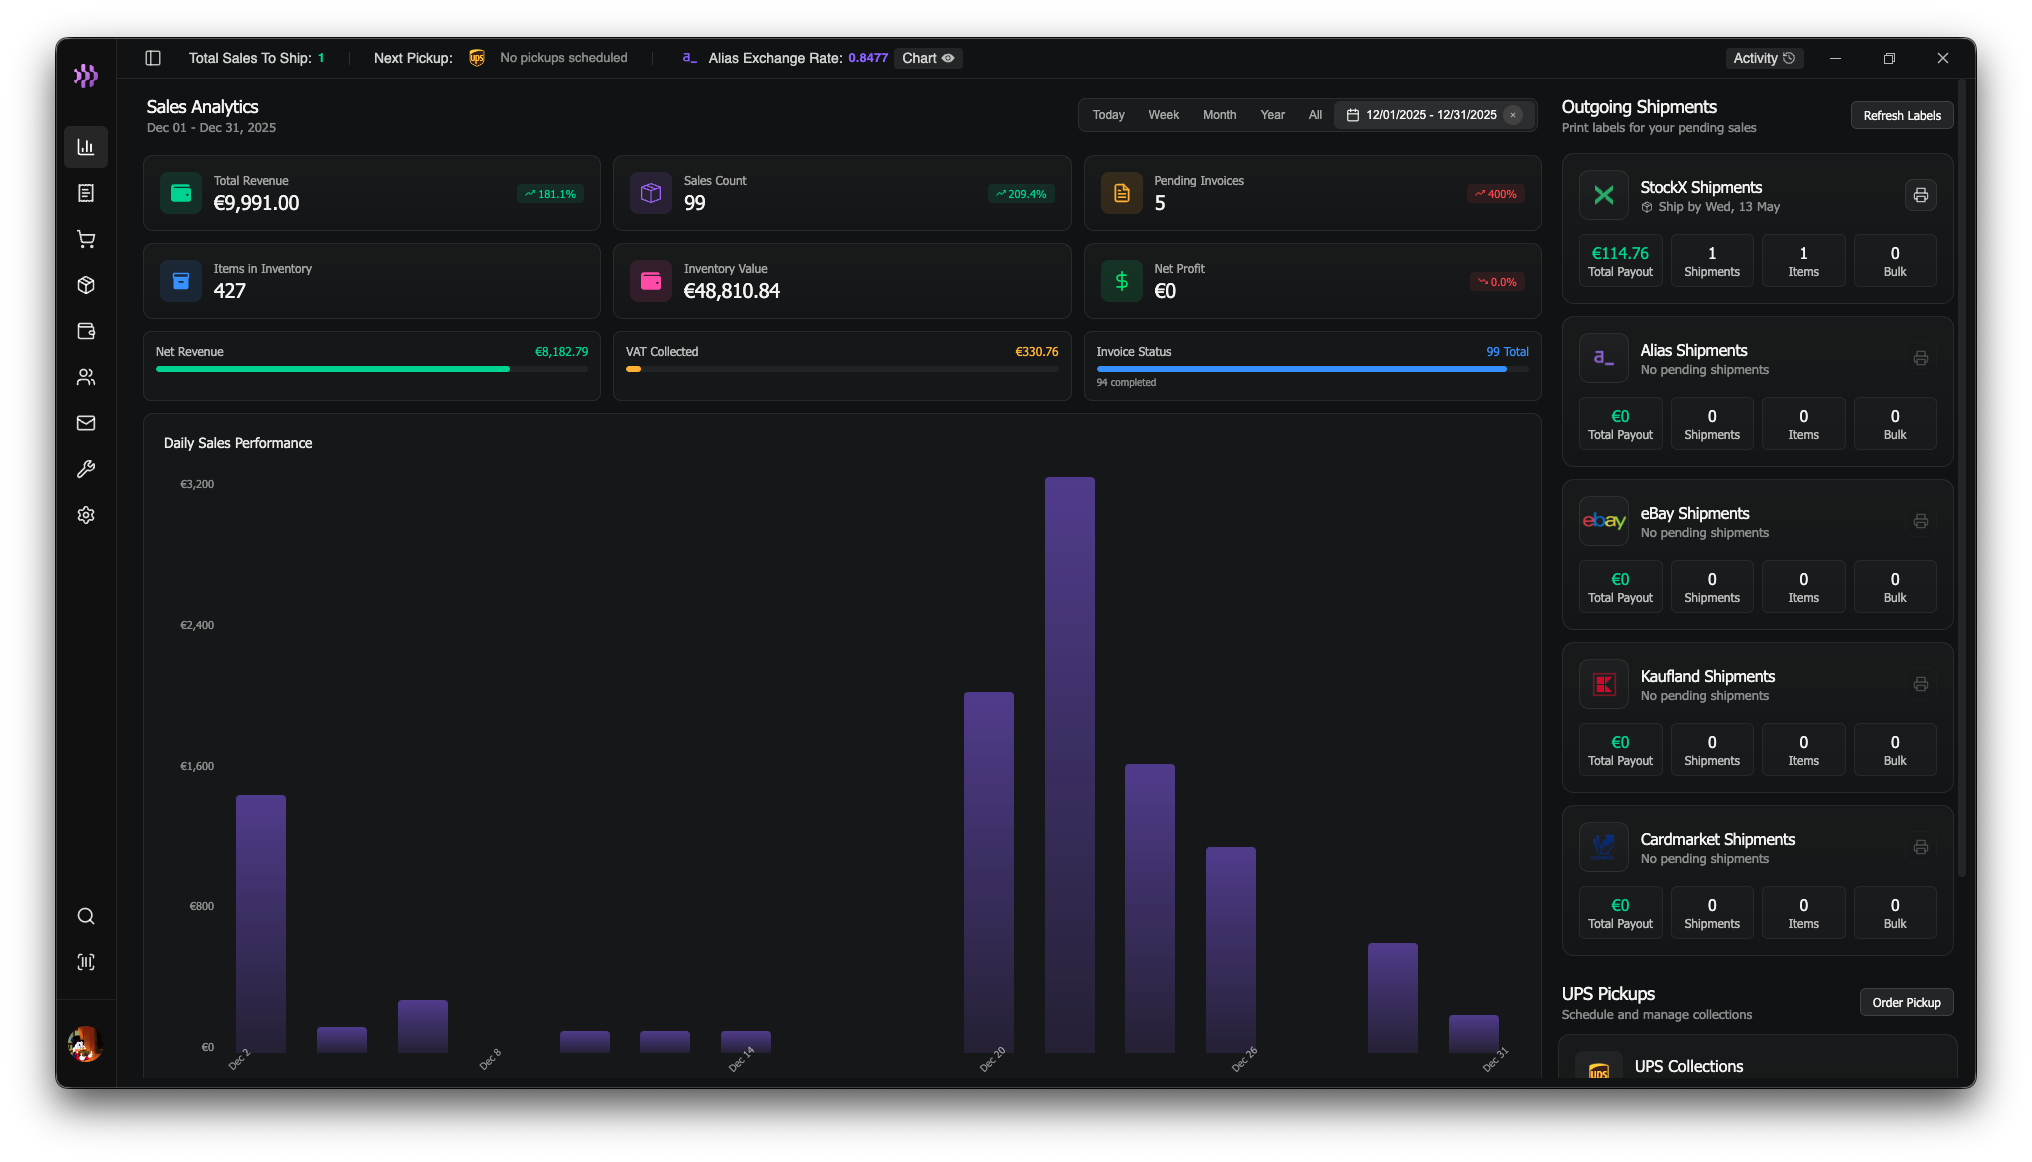Viewport: 2032px width, 1162px height.
Task: Clear the custom date range
Action: [x=1513, y=115]
